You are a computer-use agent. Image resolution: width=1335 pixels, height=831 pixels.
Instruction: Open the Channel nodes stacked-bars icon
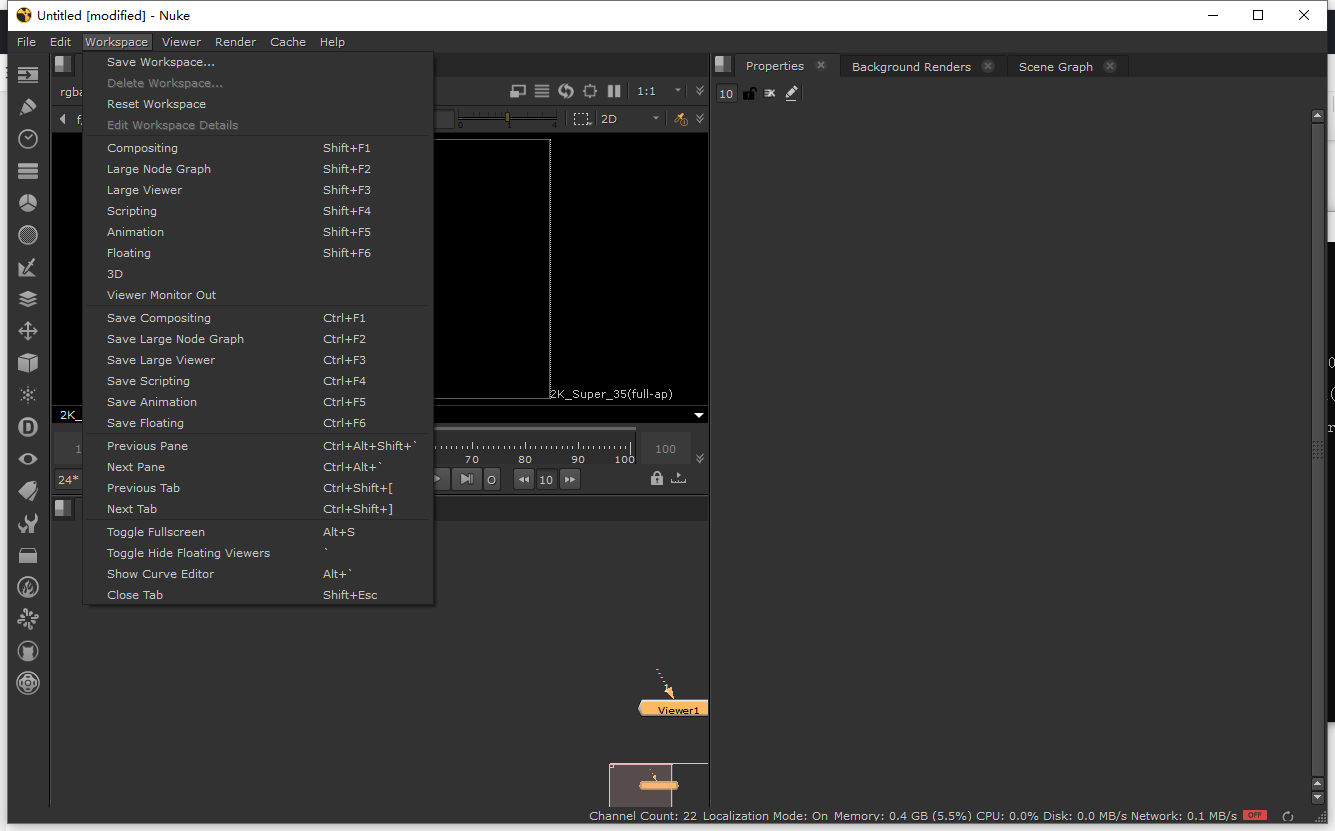tap(28, 171)
